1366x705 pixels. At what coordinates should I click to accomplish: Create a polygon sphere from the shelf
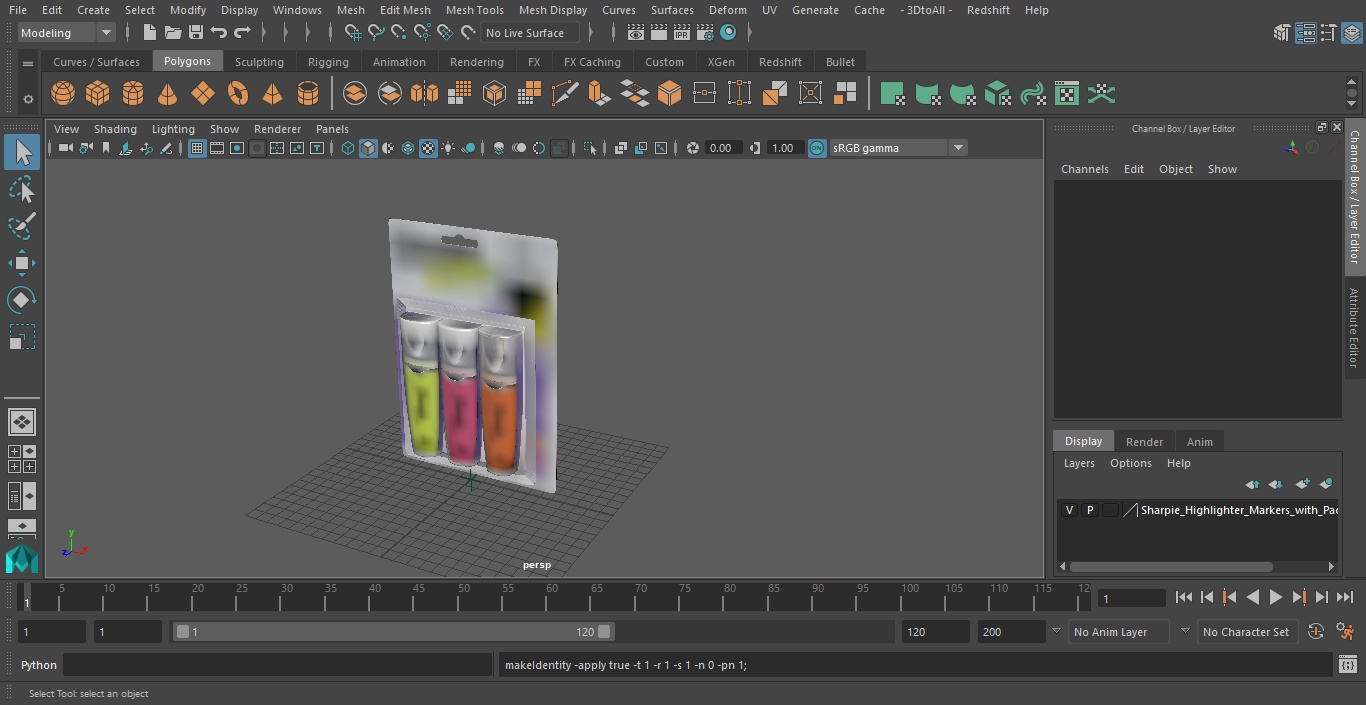63,94
